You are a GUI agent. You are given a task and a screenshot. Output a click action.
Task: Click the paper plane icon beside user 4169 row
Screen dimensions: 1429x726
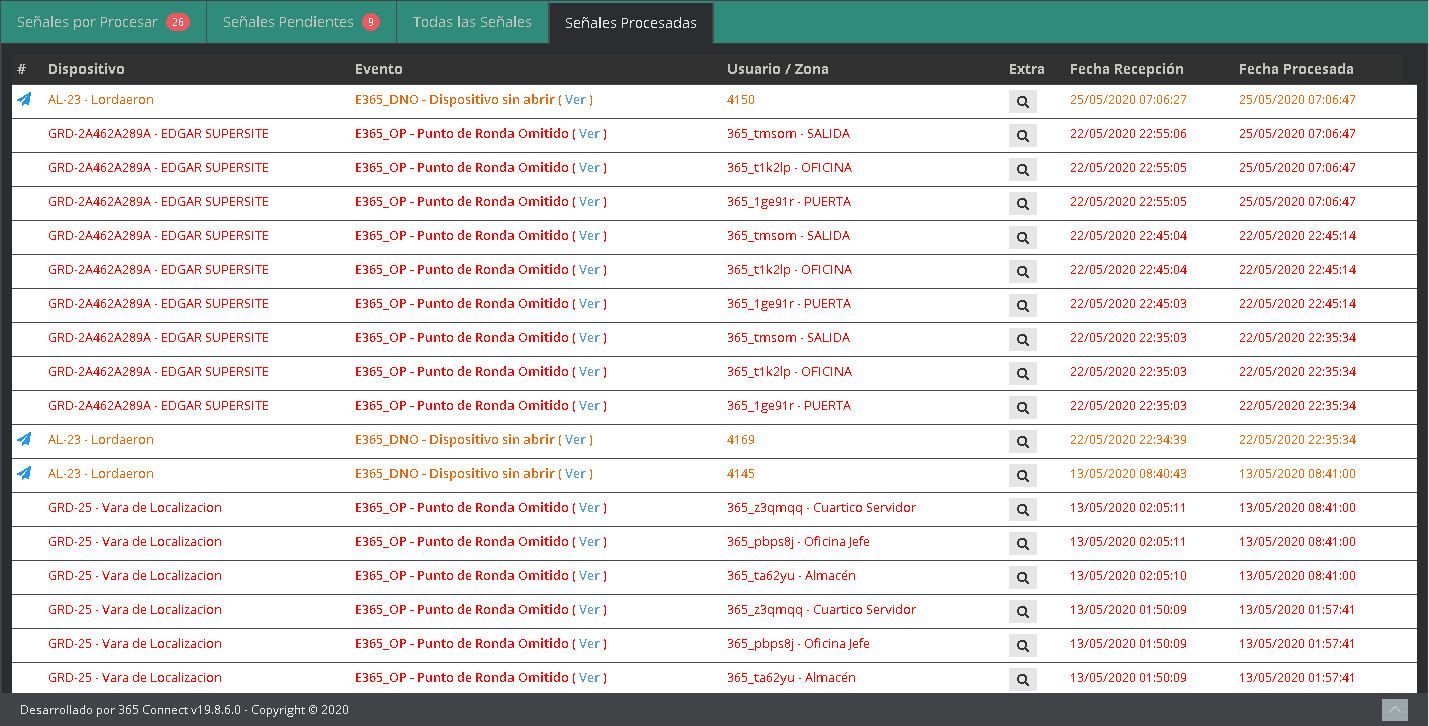click(25, 440)
